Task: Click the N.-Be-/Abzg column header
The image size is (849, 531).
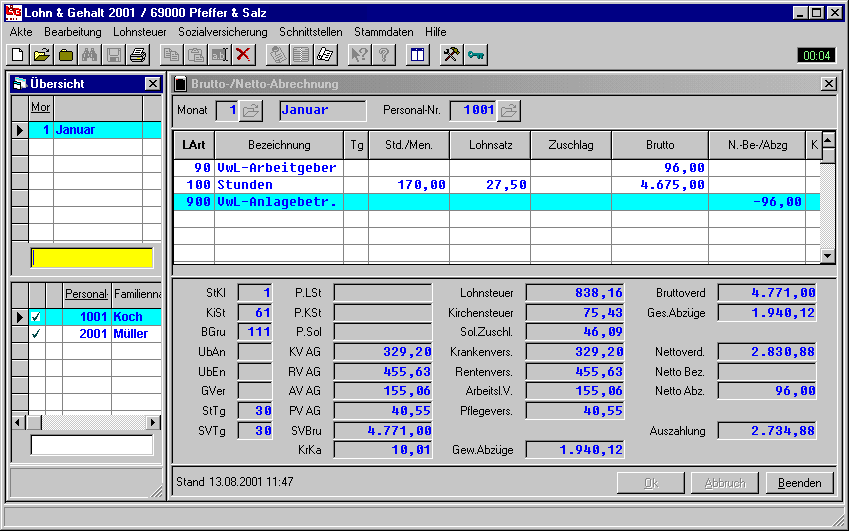Action: 757,145
